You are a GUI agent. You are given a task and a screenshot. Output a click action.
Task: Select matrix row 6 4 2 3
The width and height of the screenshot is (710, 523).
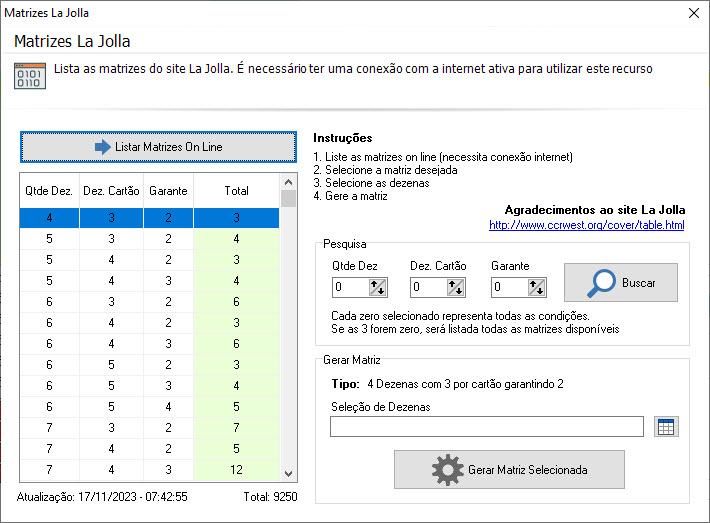click(x=149, y=323)
